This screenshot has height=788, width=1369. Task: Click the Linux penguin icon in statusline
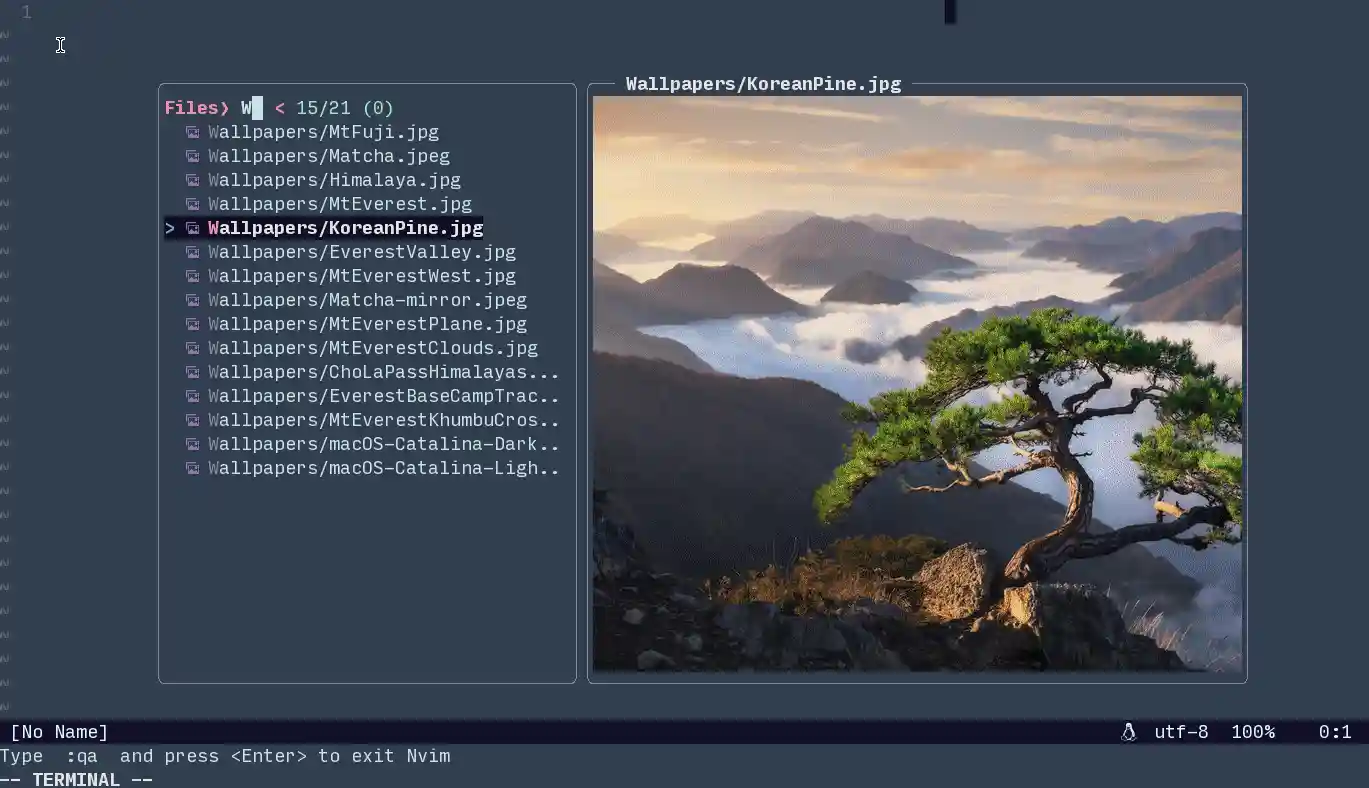coord(1129,732)
